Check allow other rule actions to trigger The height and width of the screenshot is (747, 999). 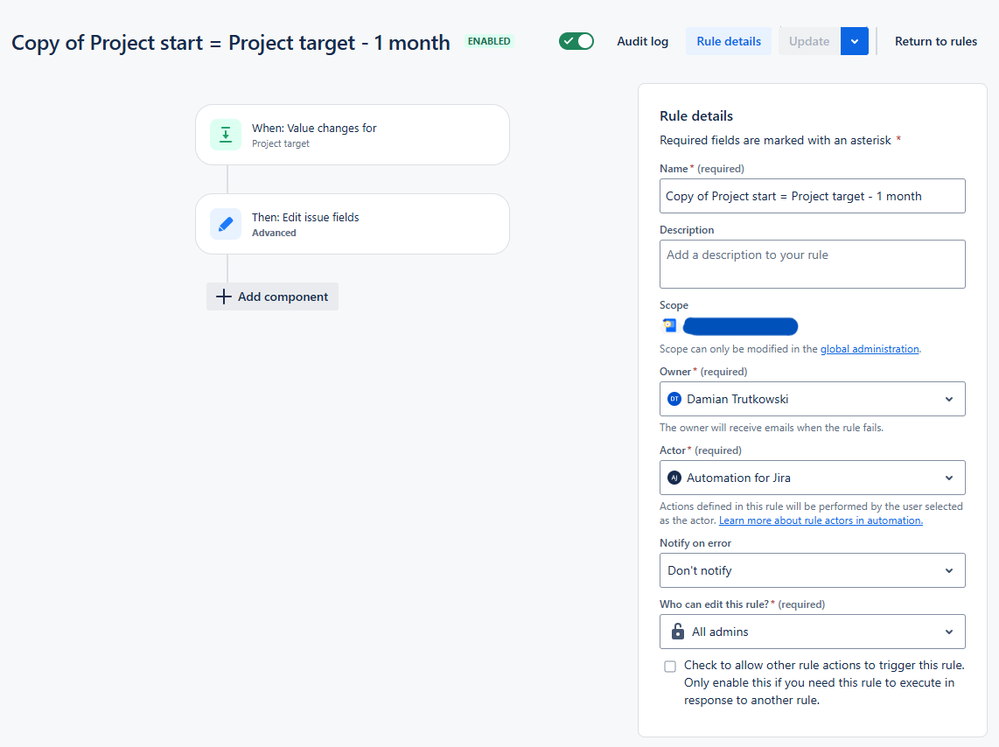(670, 666)
